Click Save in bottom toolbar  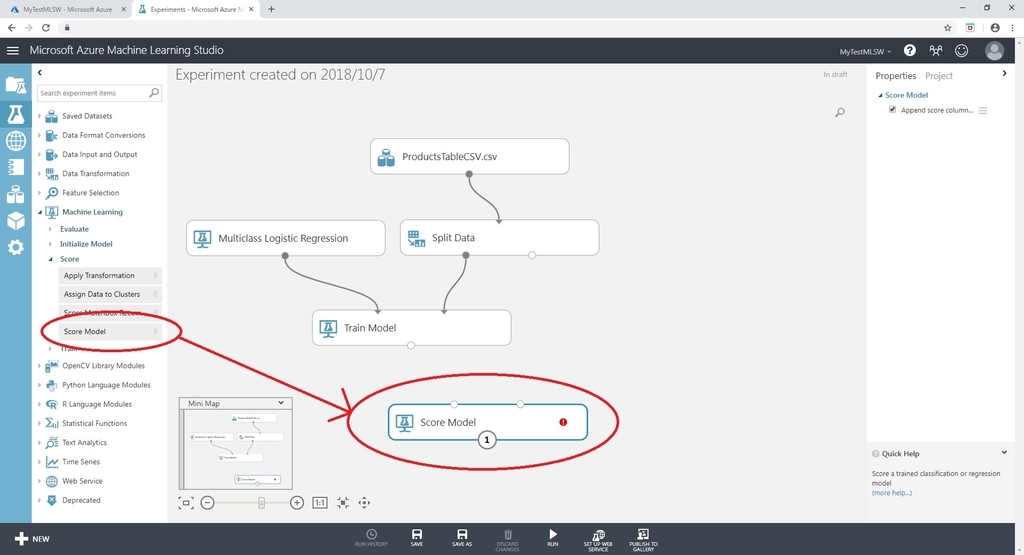(x=417, y=538)
